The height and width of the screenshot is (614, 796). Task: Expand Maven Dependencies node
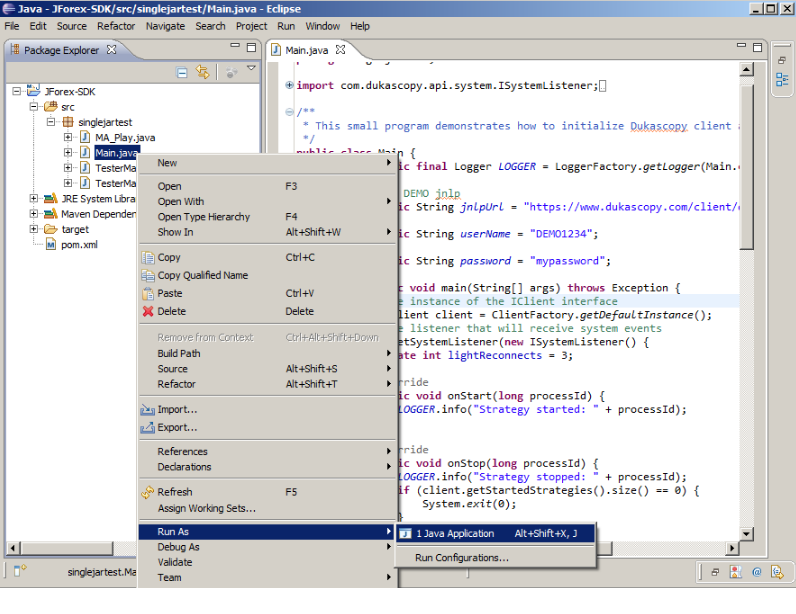34,214
